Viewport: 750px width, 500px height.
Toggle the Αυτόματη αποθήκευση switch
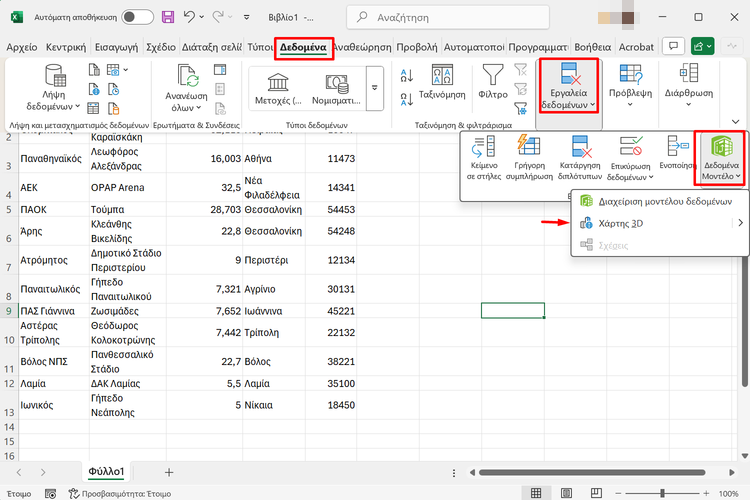[x=137, y=17]
